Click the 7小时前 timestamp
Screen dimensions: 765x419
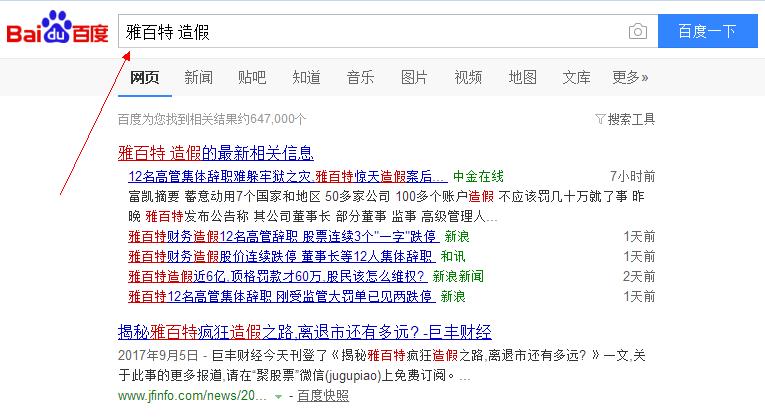click(632, 176)
